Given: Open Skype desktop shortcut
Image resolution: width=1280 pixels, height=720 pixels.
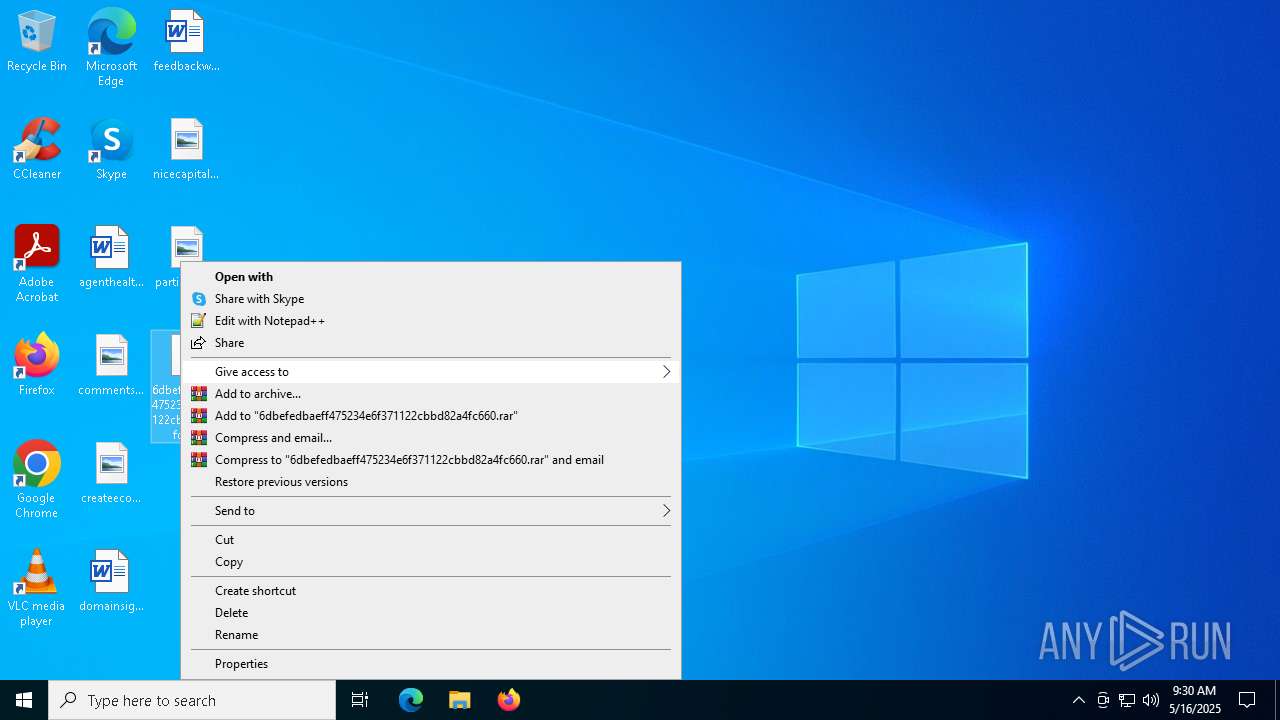Looking at the screenshot, I should coord(111,150).
